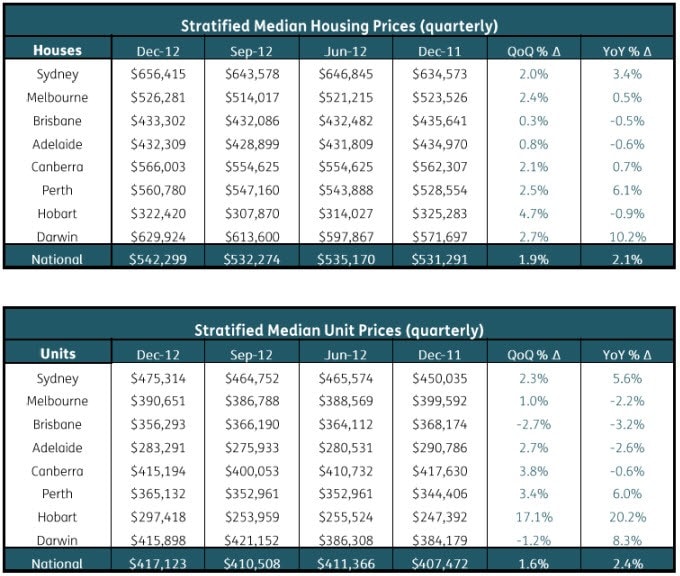The height and width of the screenshot is (576, 680).
Task: Click the Stratified Median Unit Prices title
Action: tap(338, 330)
